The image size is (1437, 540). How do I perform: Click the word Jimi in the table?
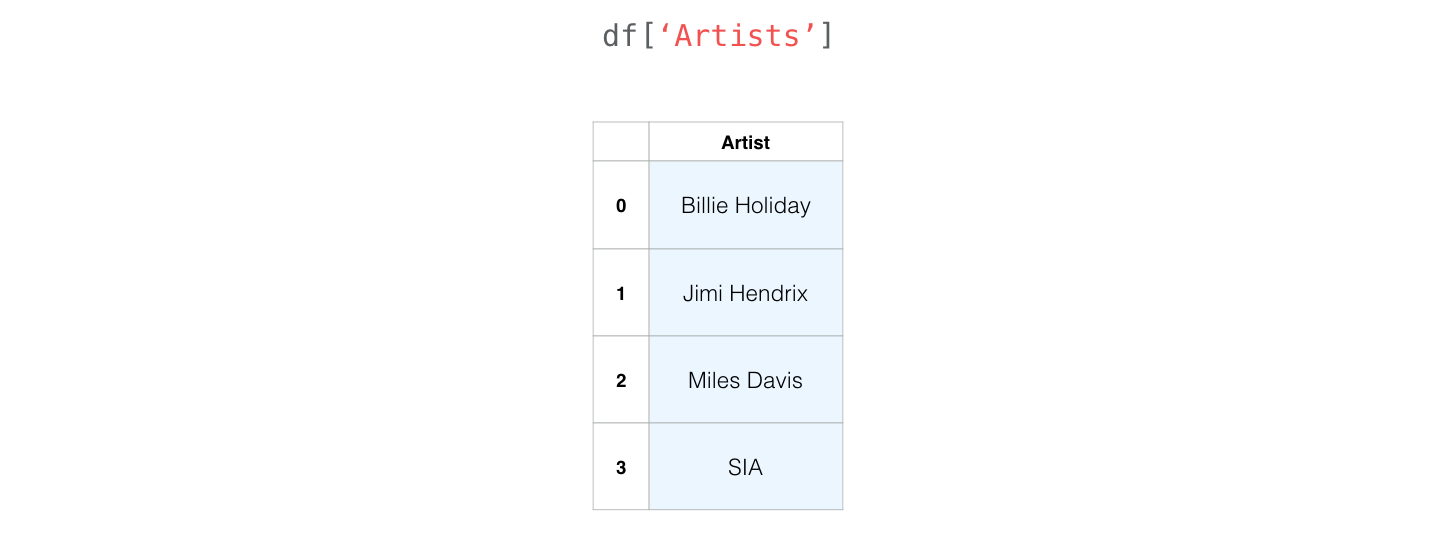702,293
